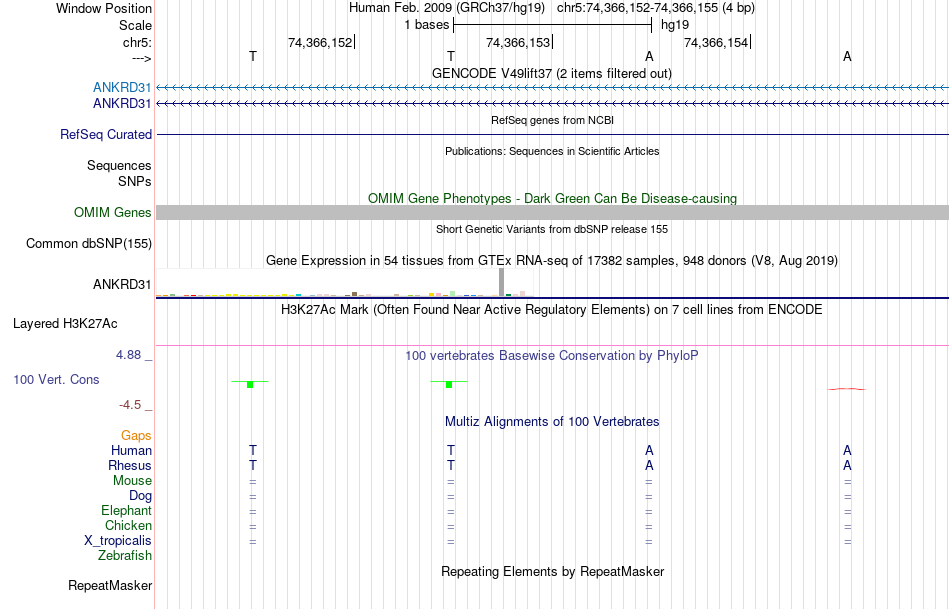This screenshot has height=609, width=950.
Task: Click the SNPs label
Action: click(135, 181)
